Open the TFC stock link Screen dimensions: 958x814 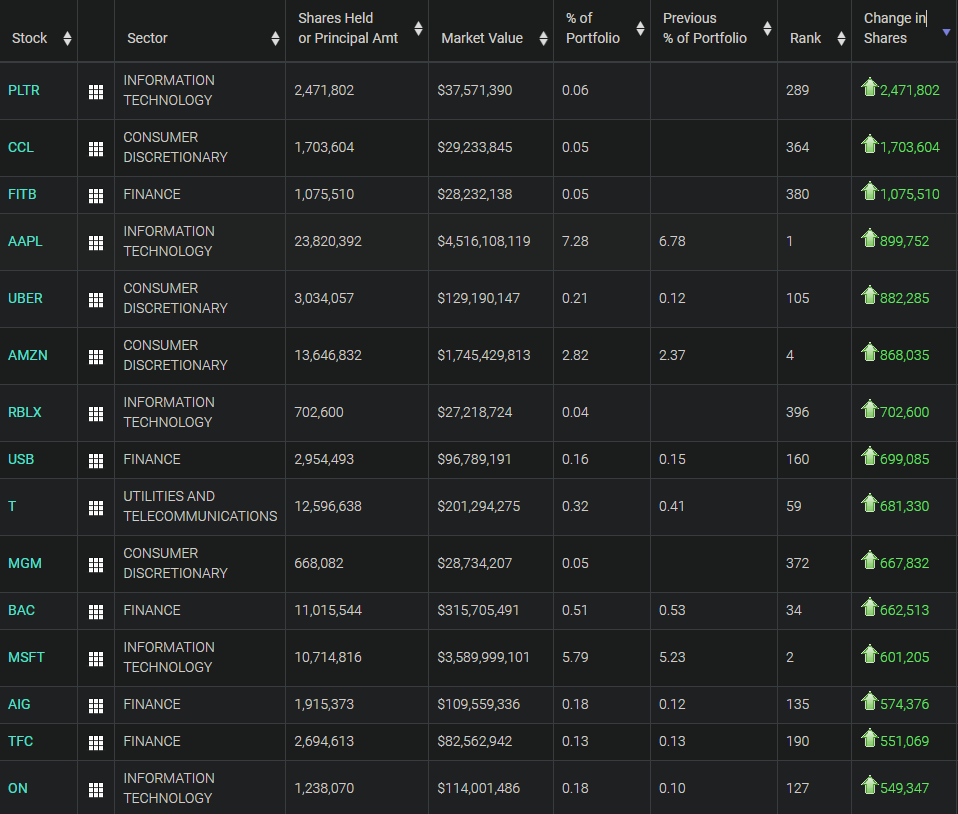20,741
